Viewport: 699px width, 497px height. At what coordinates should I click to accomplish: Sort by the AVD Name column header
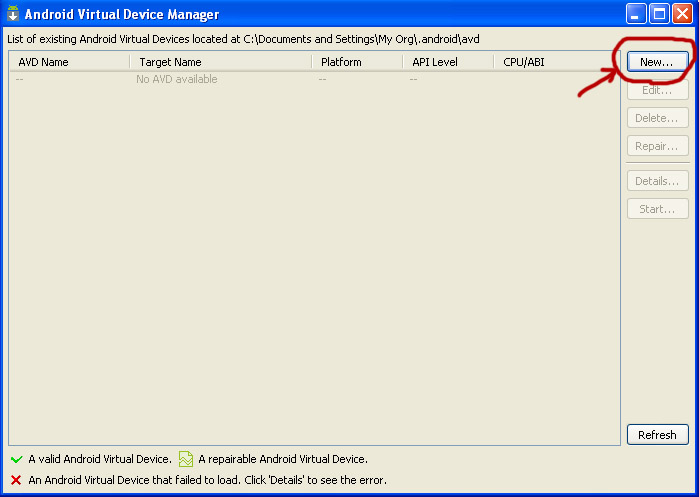[x=68, y=62]
